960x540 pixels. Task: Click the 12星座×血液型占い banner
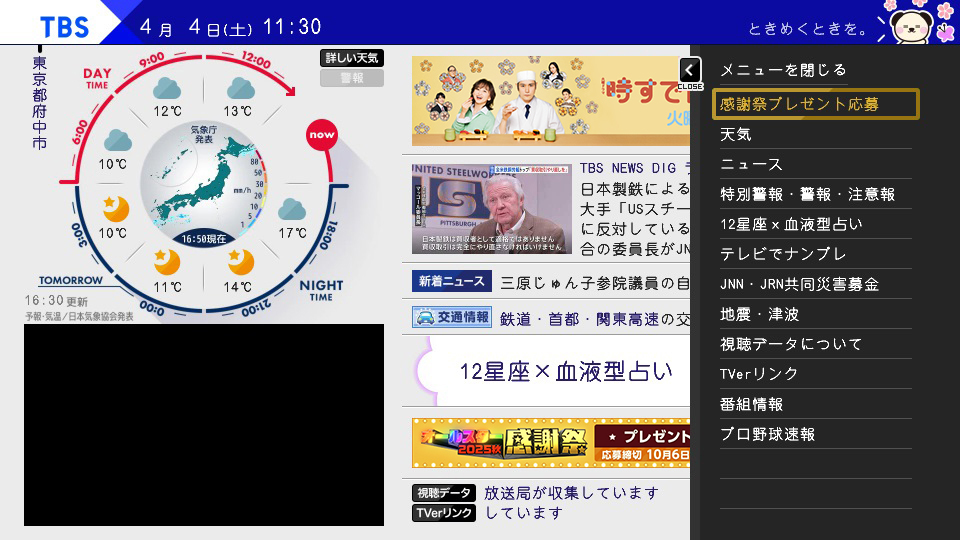[x=553, y=371]
